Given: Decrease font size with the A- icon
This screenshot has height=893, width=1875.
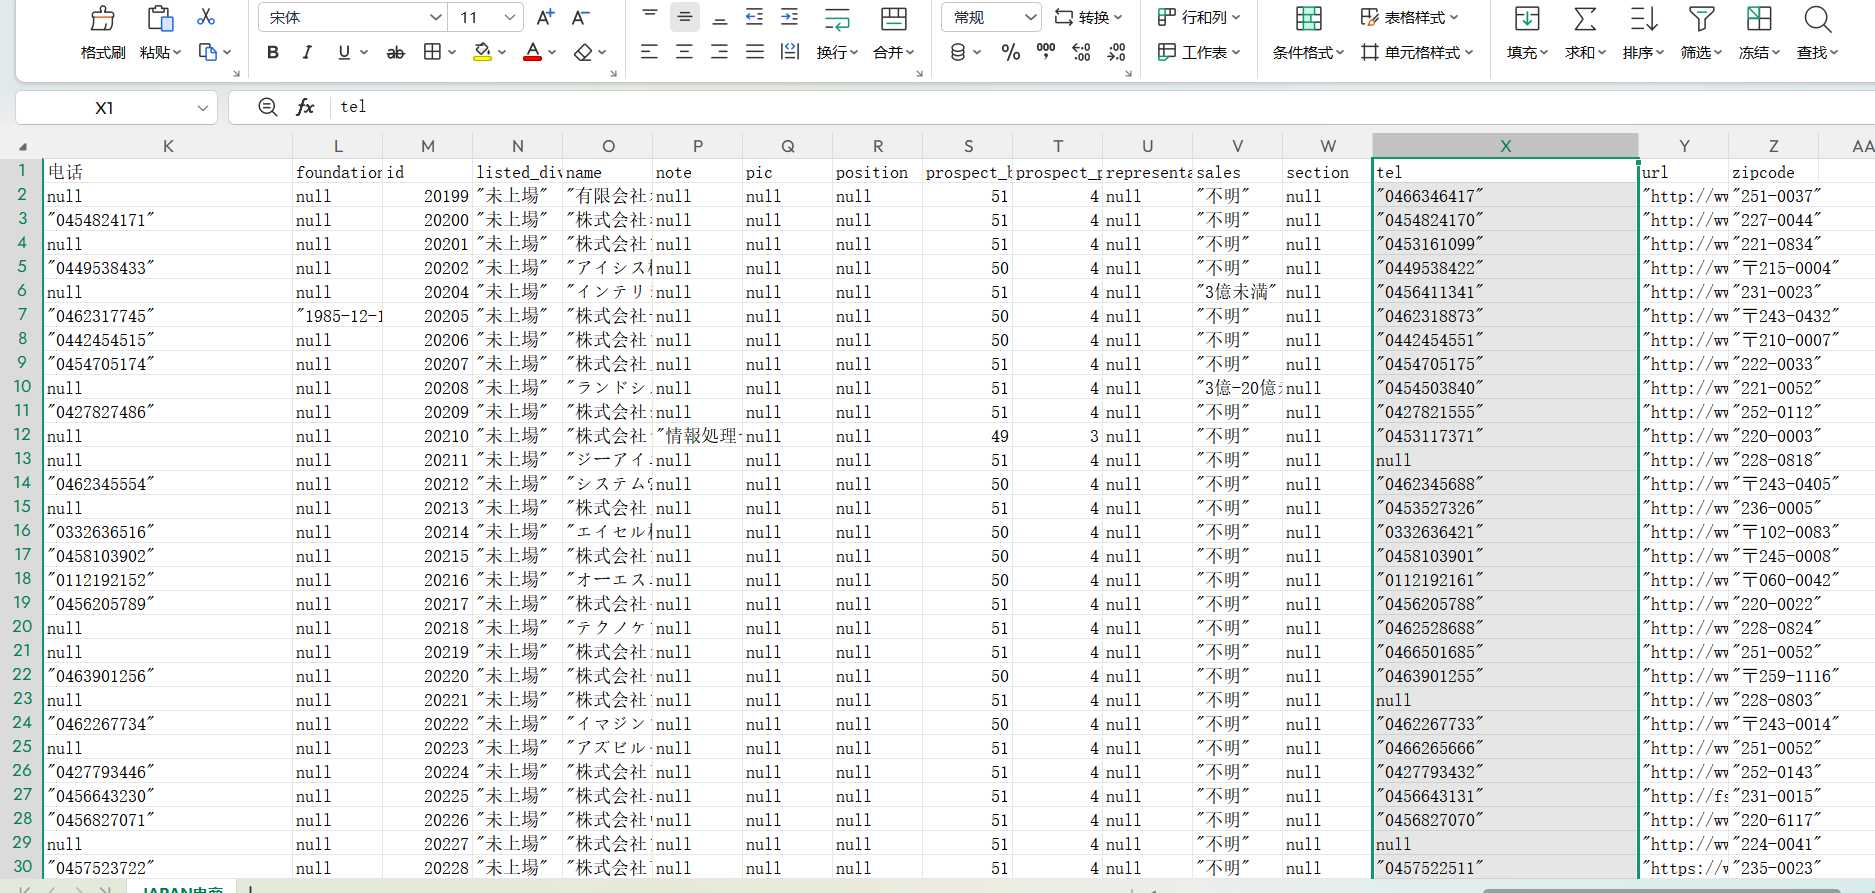Looking at the screenshot, I should (580, 17).
